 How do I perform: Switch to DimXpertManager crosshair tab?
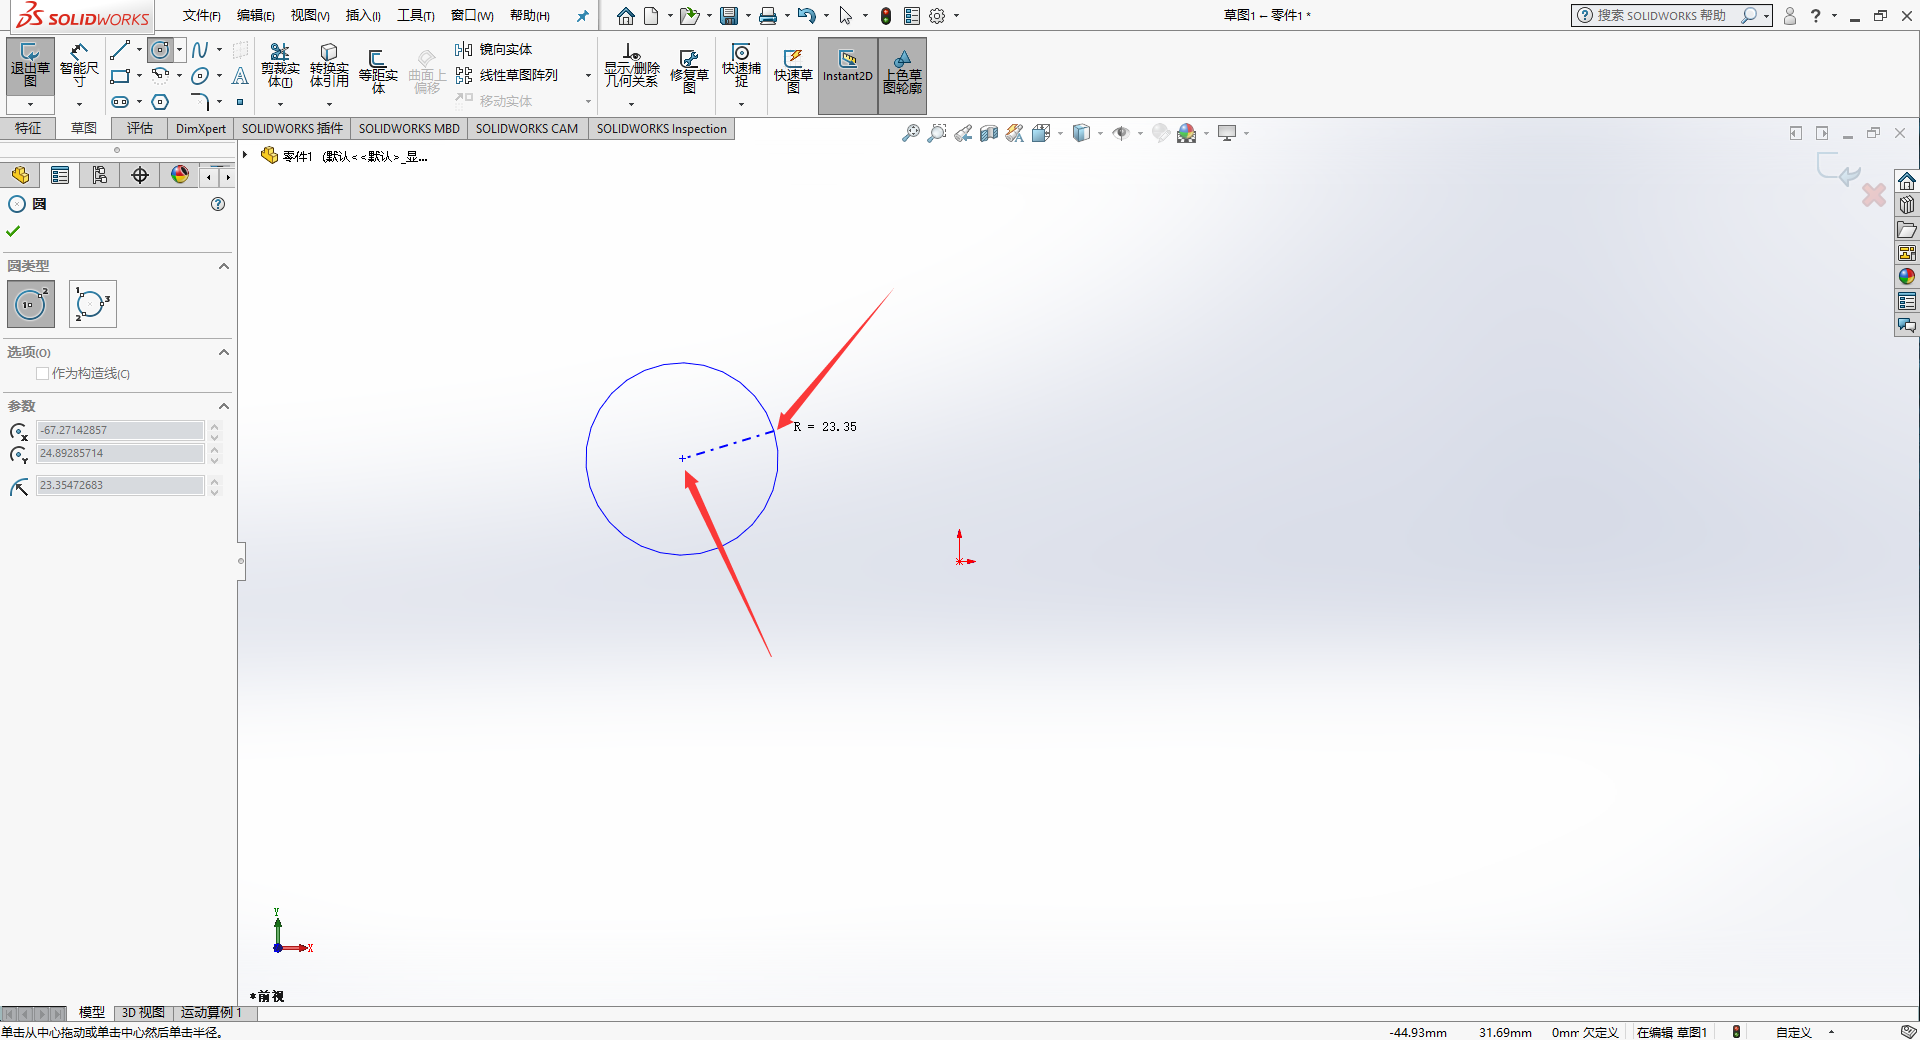(x=140, y=175)
